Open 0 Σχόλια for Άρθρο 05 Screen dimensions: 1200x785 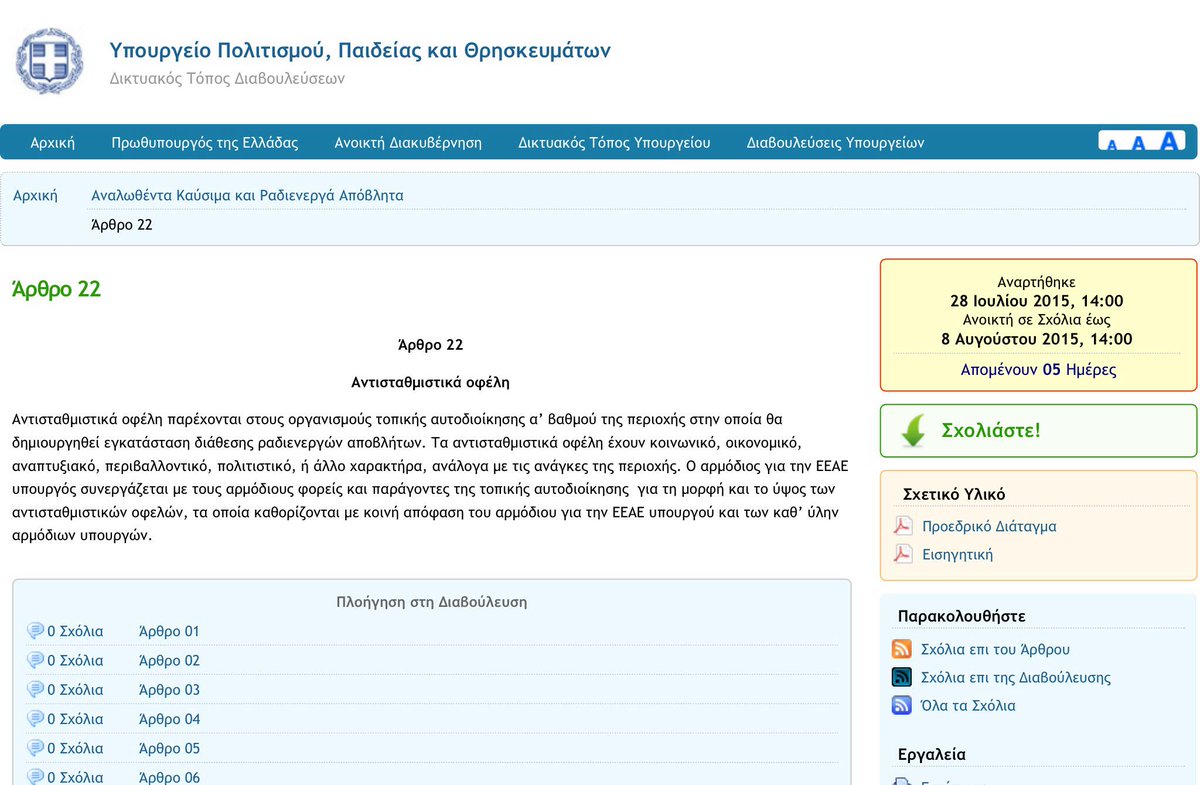[x=75, y=747]
